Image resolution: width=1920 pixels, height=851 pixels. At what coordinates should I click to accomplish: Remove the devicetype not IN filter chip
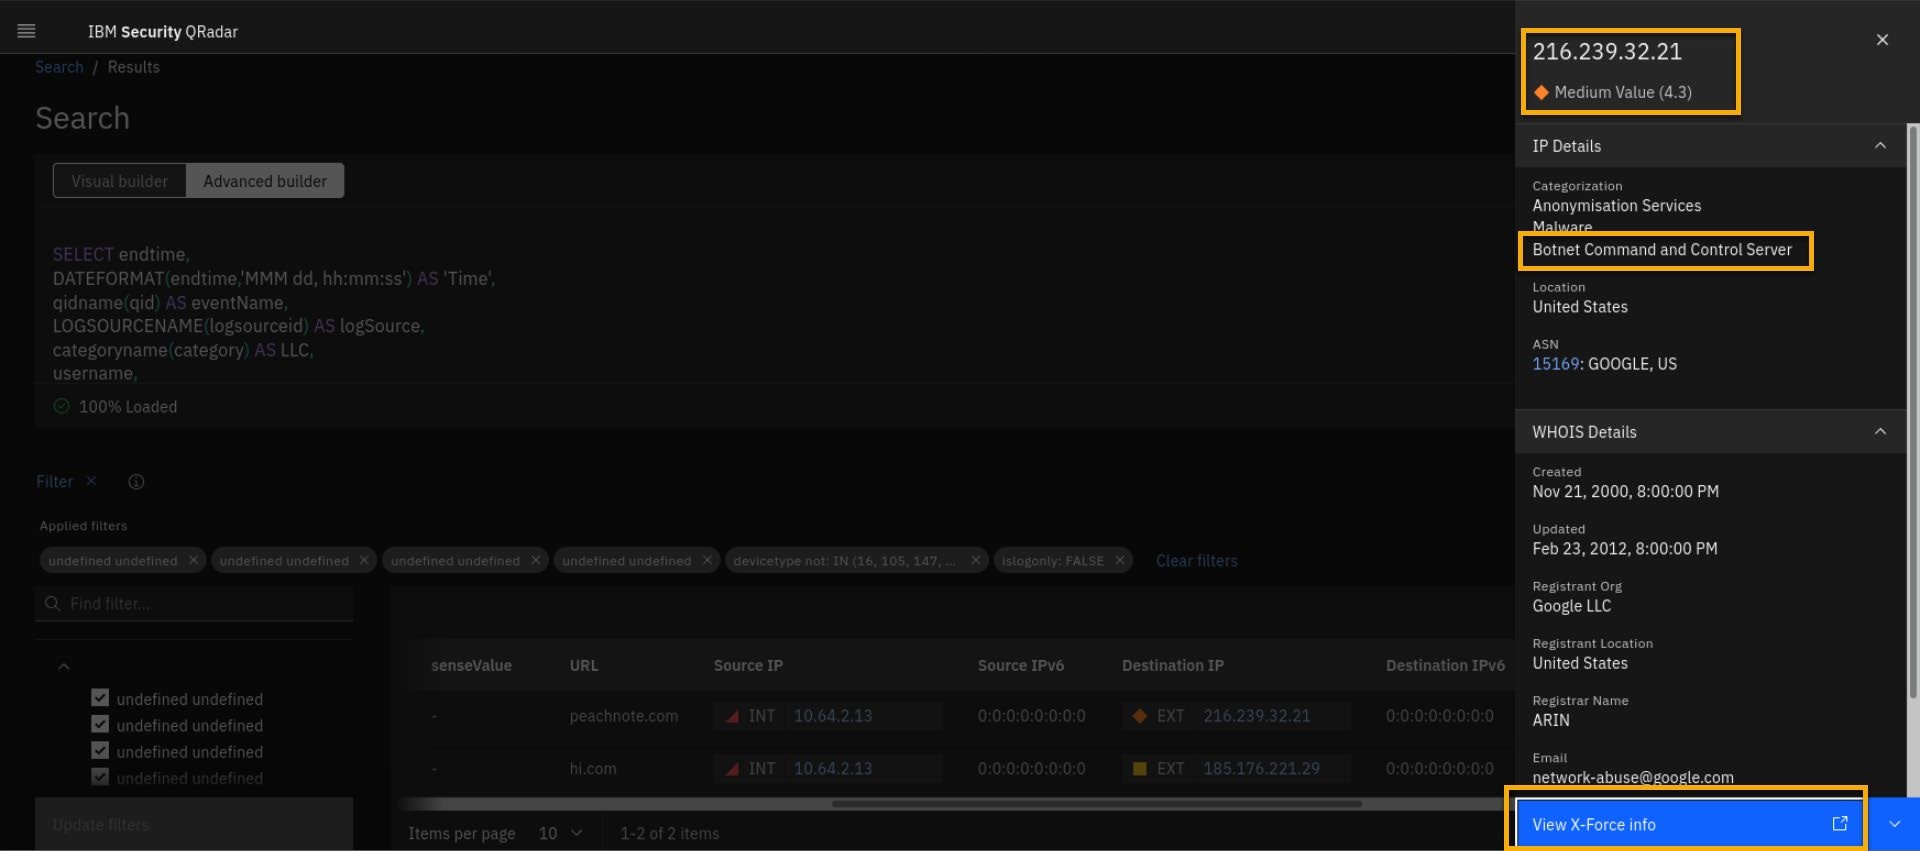click(975, 560)
